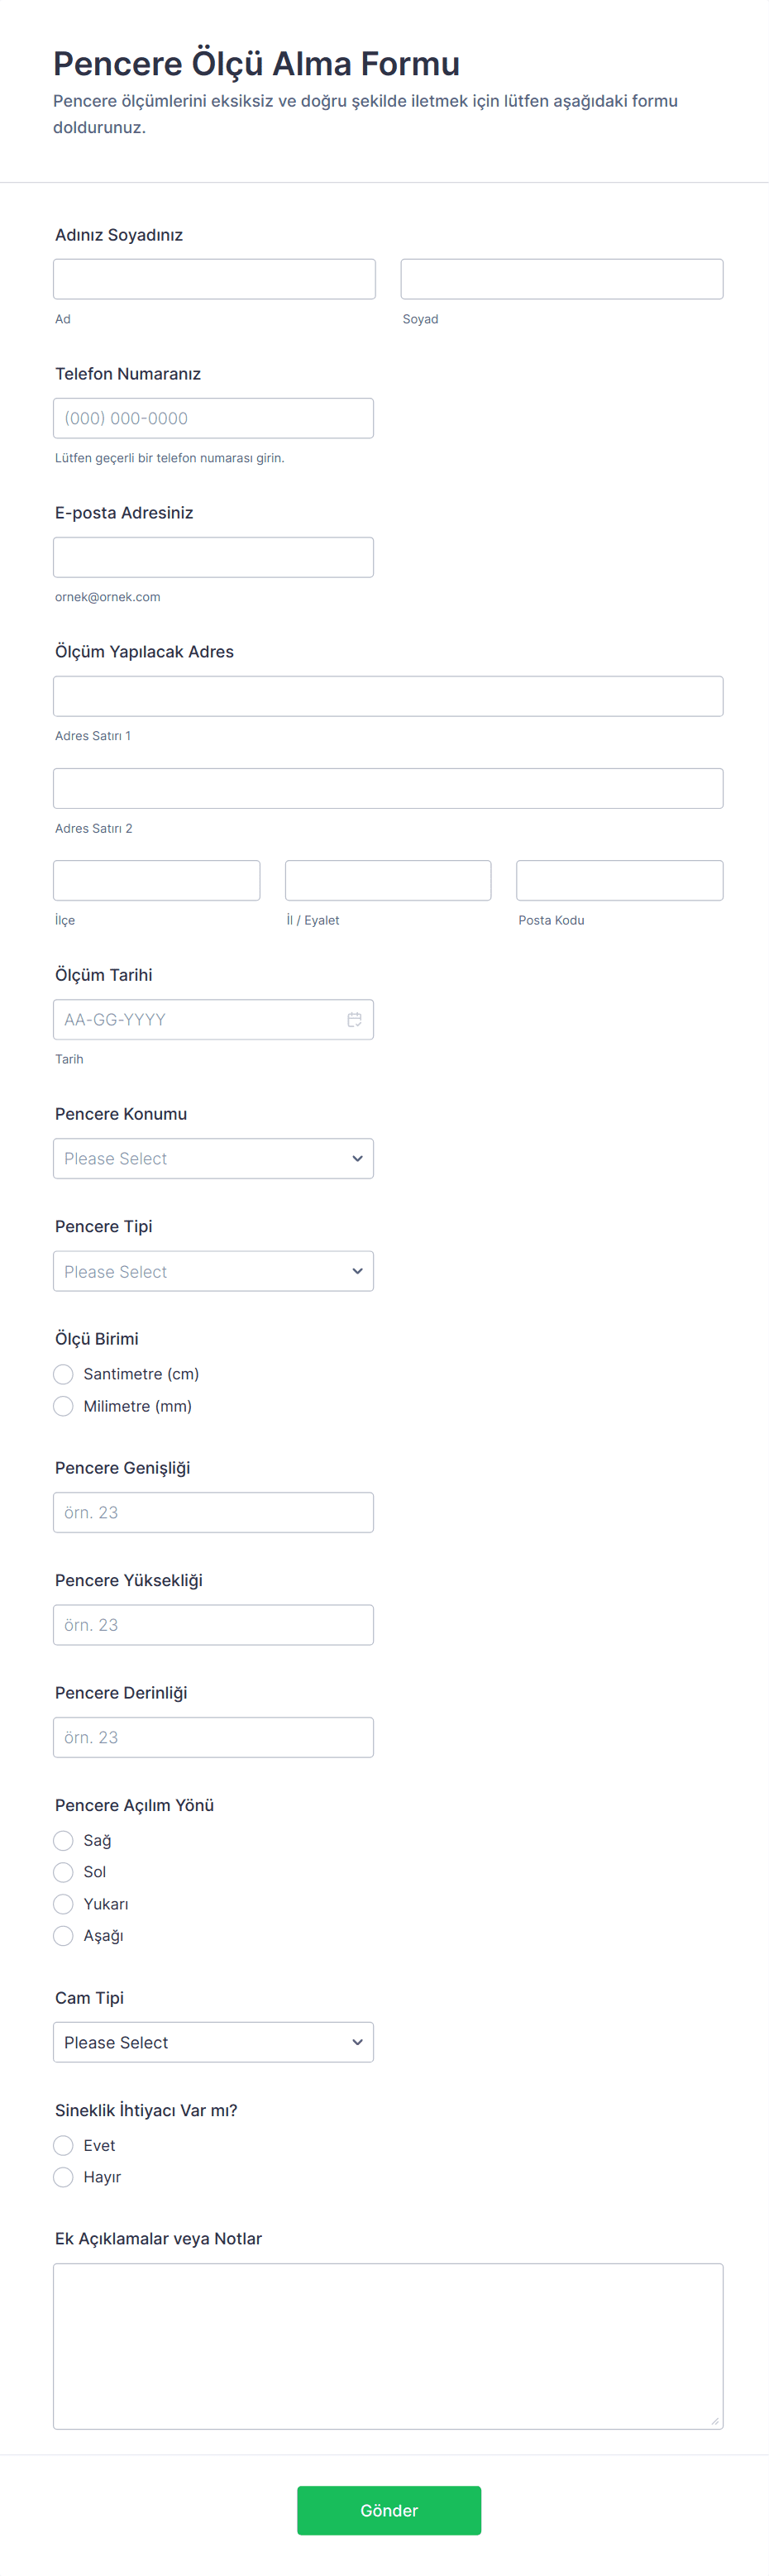Select Hayır for Sineklik need
Screen dimensions: 769x2576
click(x=63, y=2177)
